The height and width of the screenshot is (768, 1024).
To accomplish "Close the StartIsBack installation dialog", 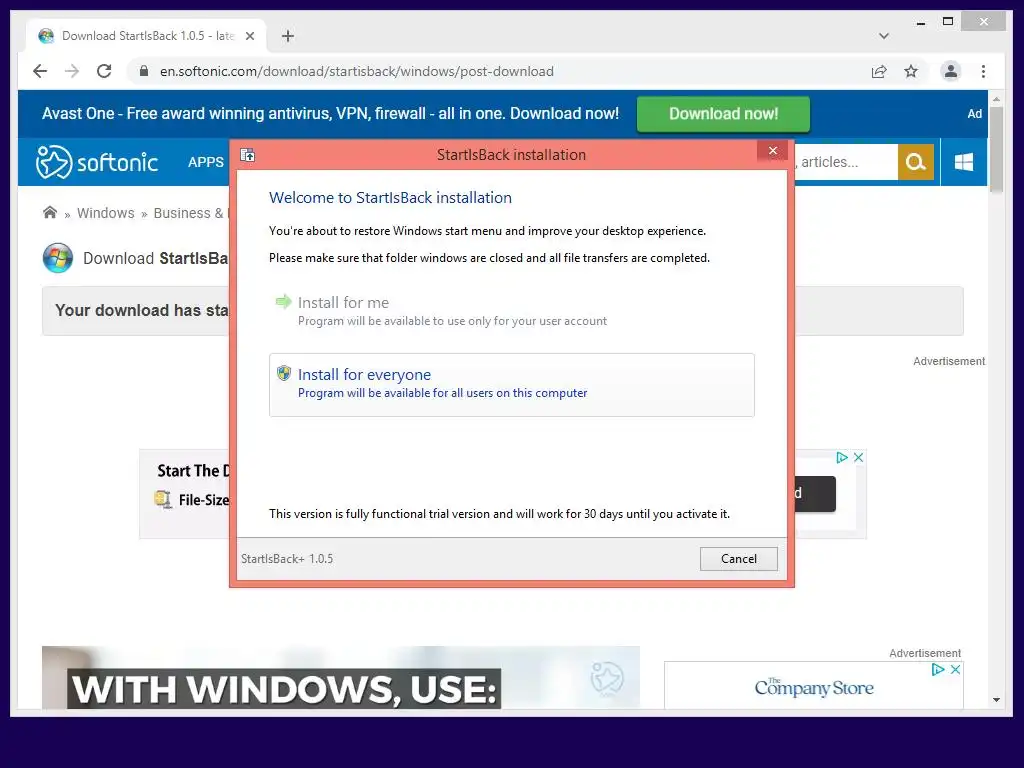I will [773, 151].
